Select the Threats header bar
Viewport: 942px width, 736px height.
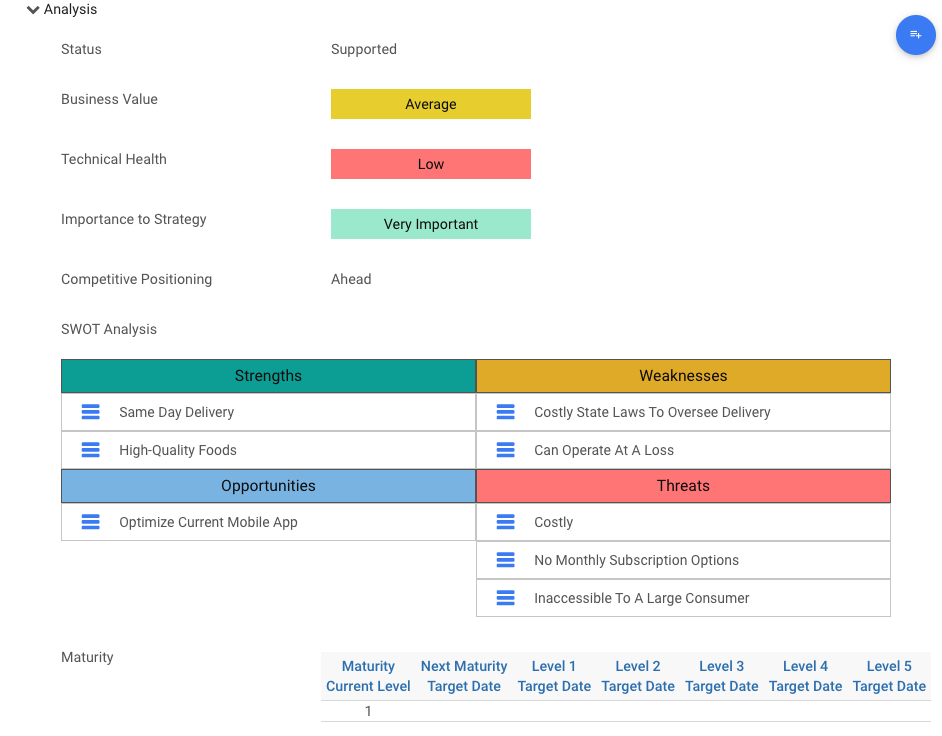click(683, 486)
